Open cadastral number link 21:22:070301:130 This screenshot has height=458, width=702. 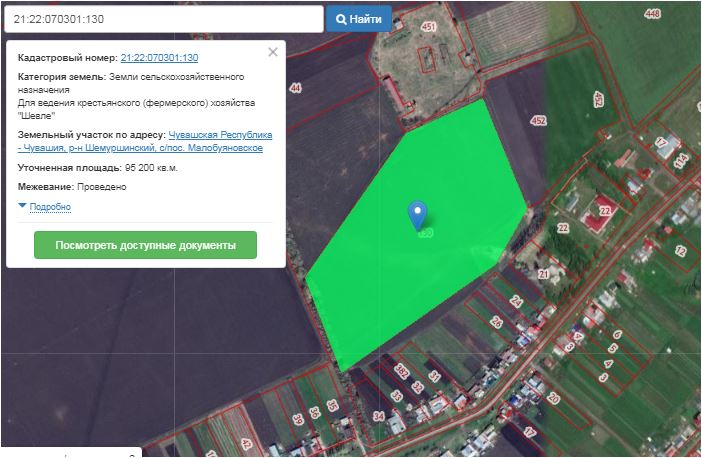click(159, 58)
